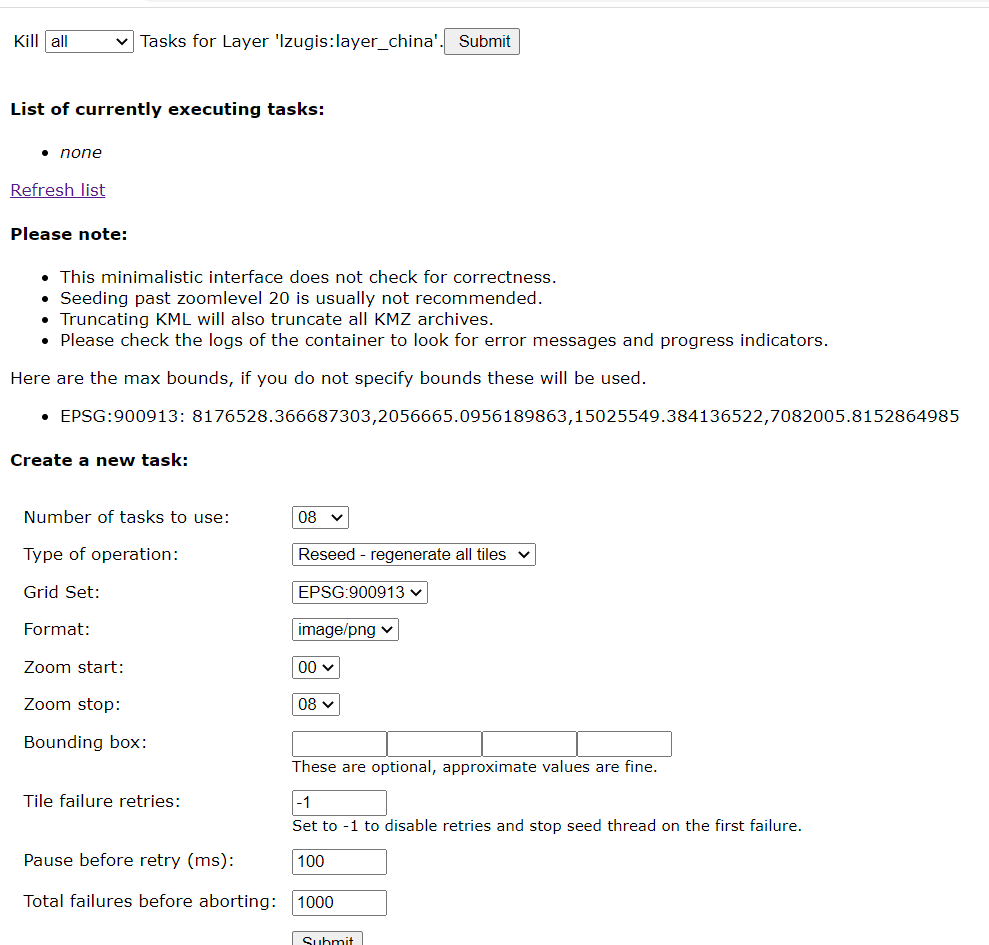Click the Tile failure retries field containing -1
989x945 pixels.
pyautogui.click(x=338, y=802)
